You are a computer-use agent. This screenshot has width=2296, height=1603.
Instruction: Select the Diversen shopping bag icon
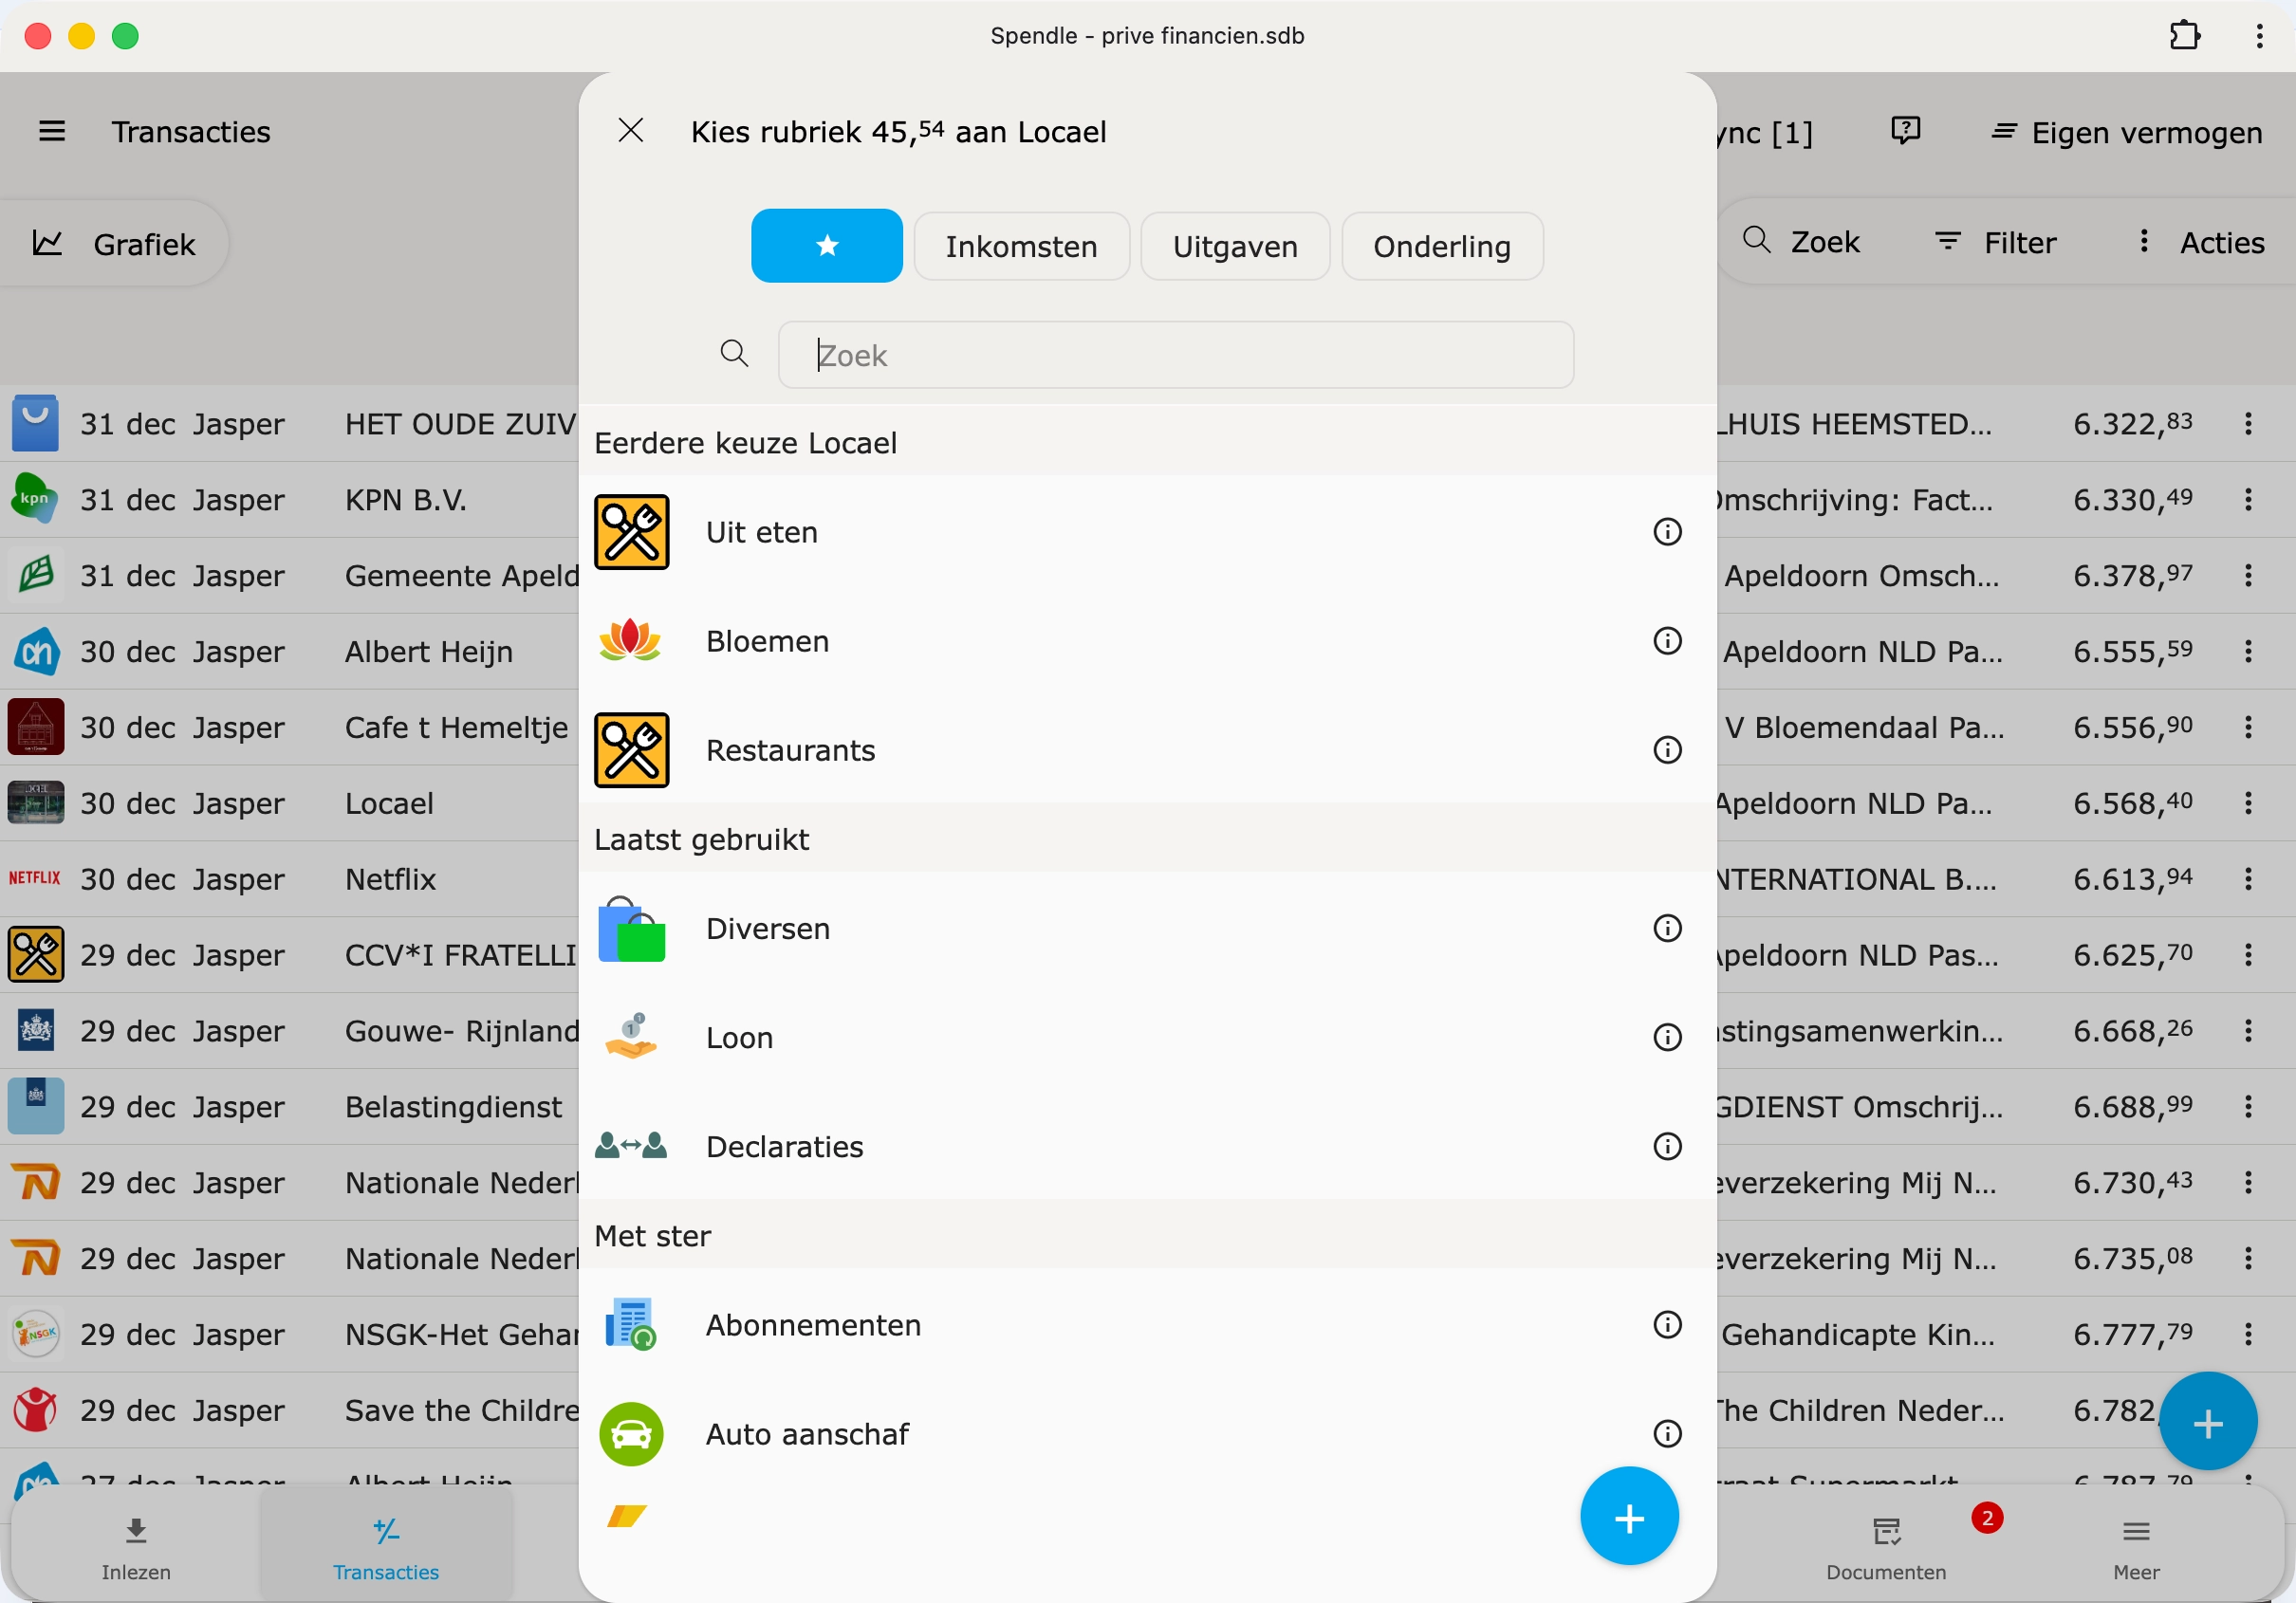pyautogui.click(x=632, y=929)
